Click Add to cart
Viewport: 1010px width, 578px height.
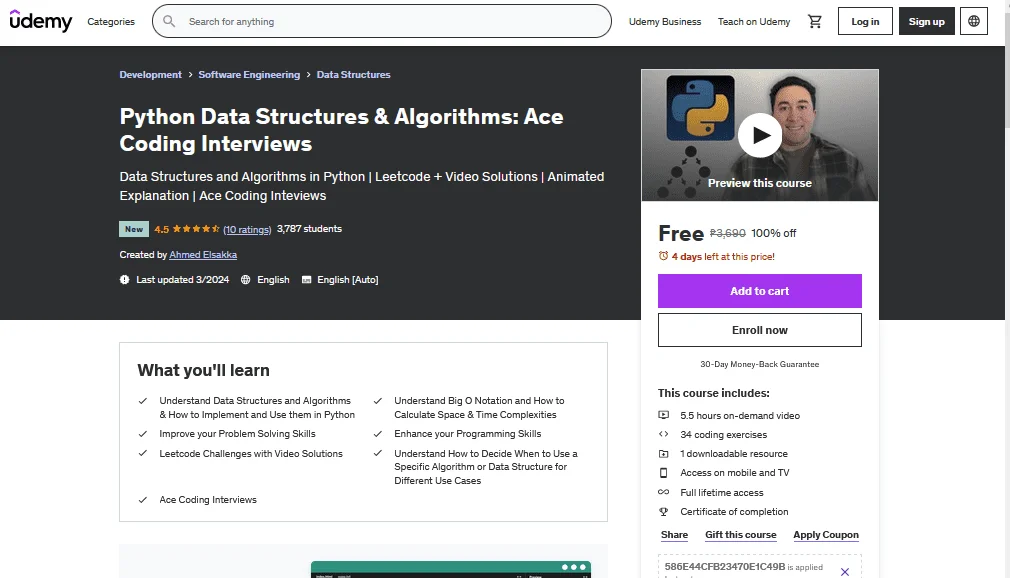(759, 291)
